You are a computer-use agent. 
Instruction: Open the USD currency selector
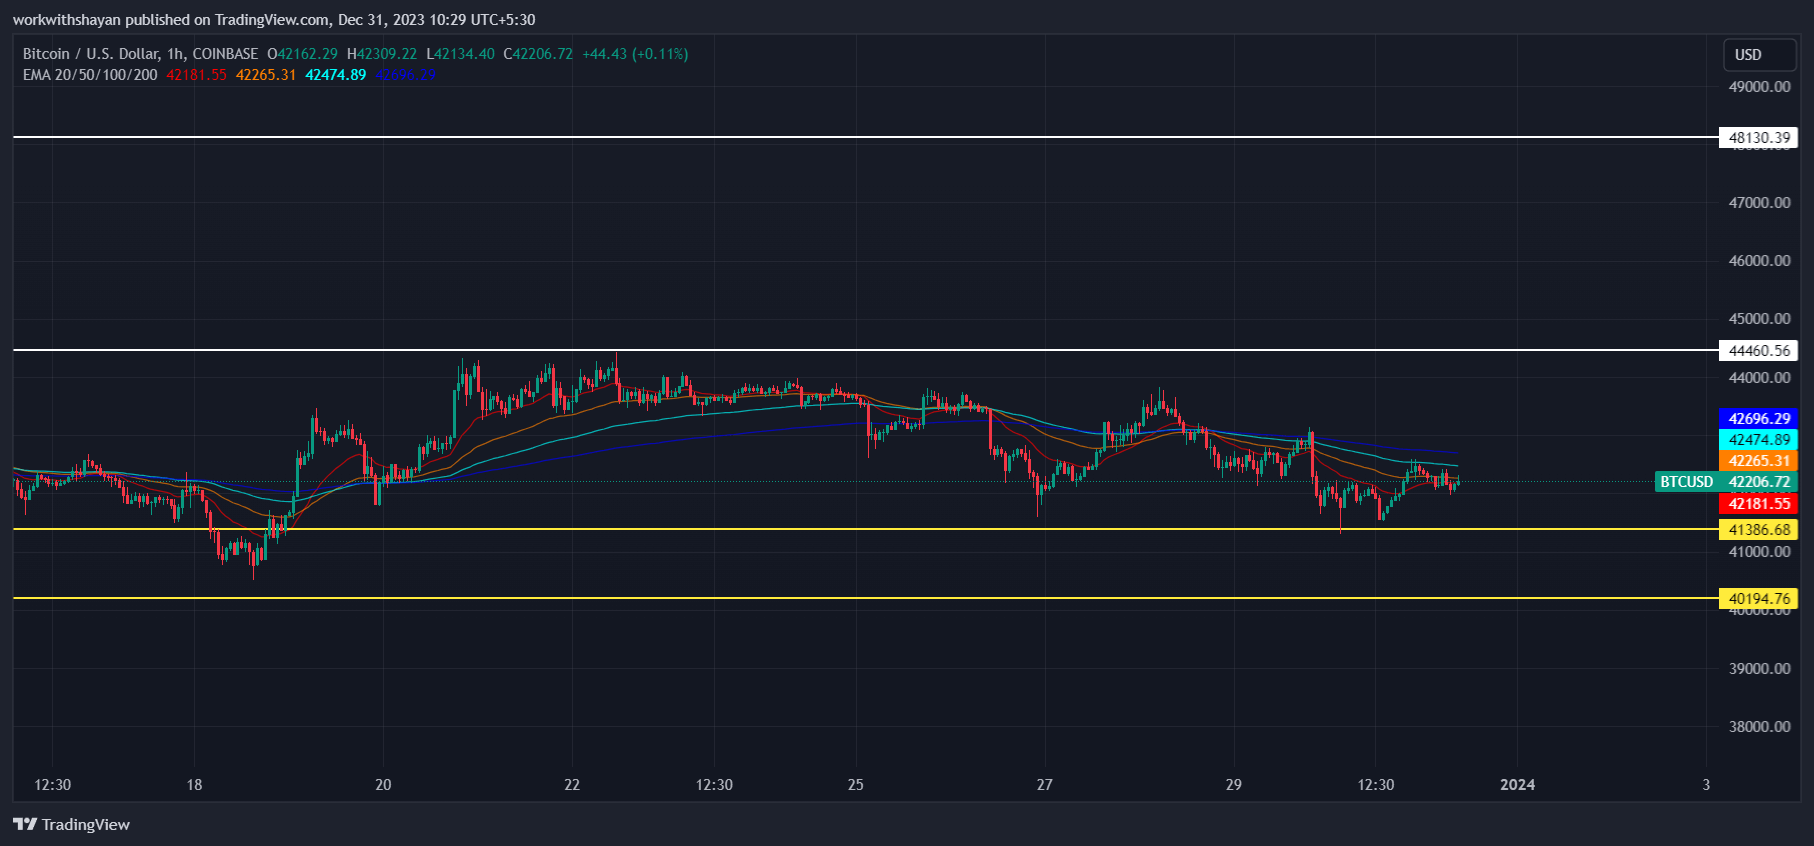click(1759, 55)
